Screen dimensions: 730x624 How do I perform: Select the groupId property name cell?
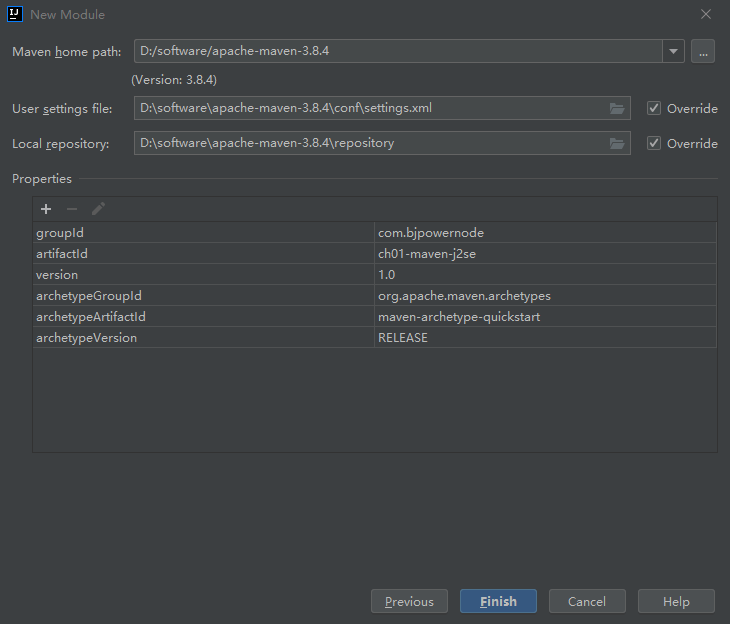coord(203,232)
